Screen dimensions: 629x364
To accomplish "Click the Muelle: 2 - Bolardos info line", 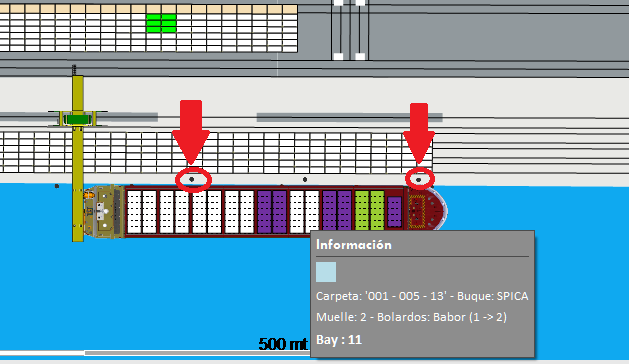I will pyautogui.click(x=411, y=317).
